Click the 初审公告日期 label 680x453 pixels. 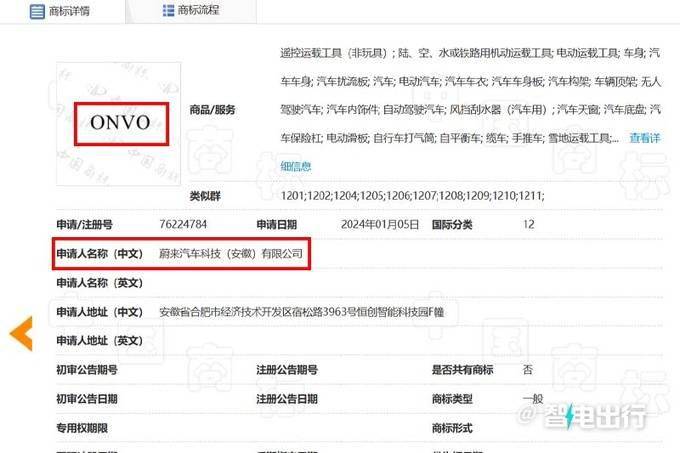click(87, 399)
